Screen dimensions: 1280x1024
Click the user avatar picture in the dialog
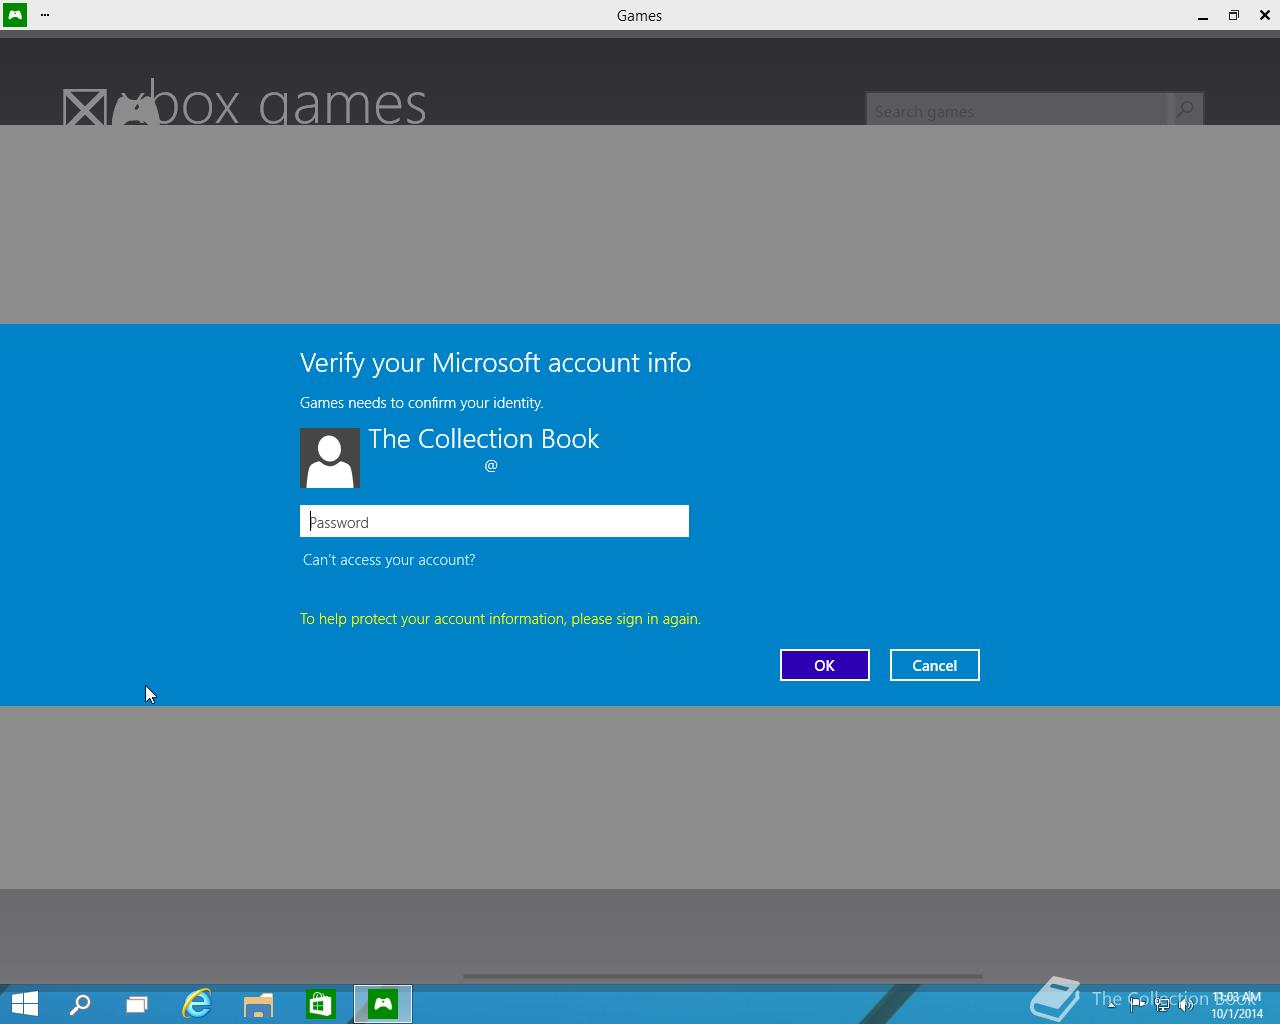330,458
